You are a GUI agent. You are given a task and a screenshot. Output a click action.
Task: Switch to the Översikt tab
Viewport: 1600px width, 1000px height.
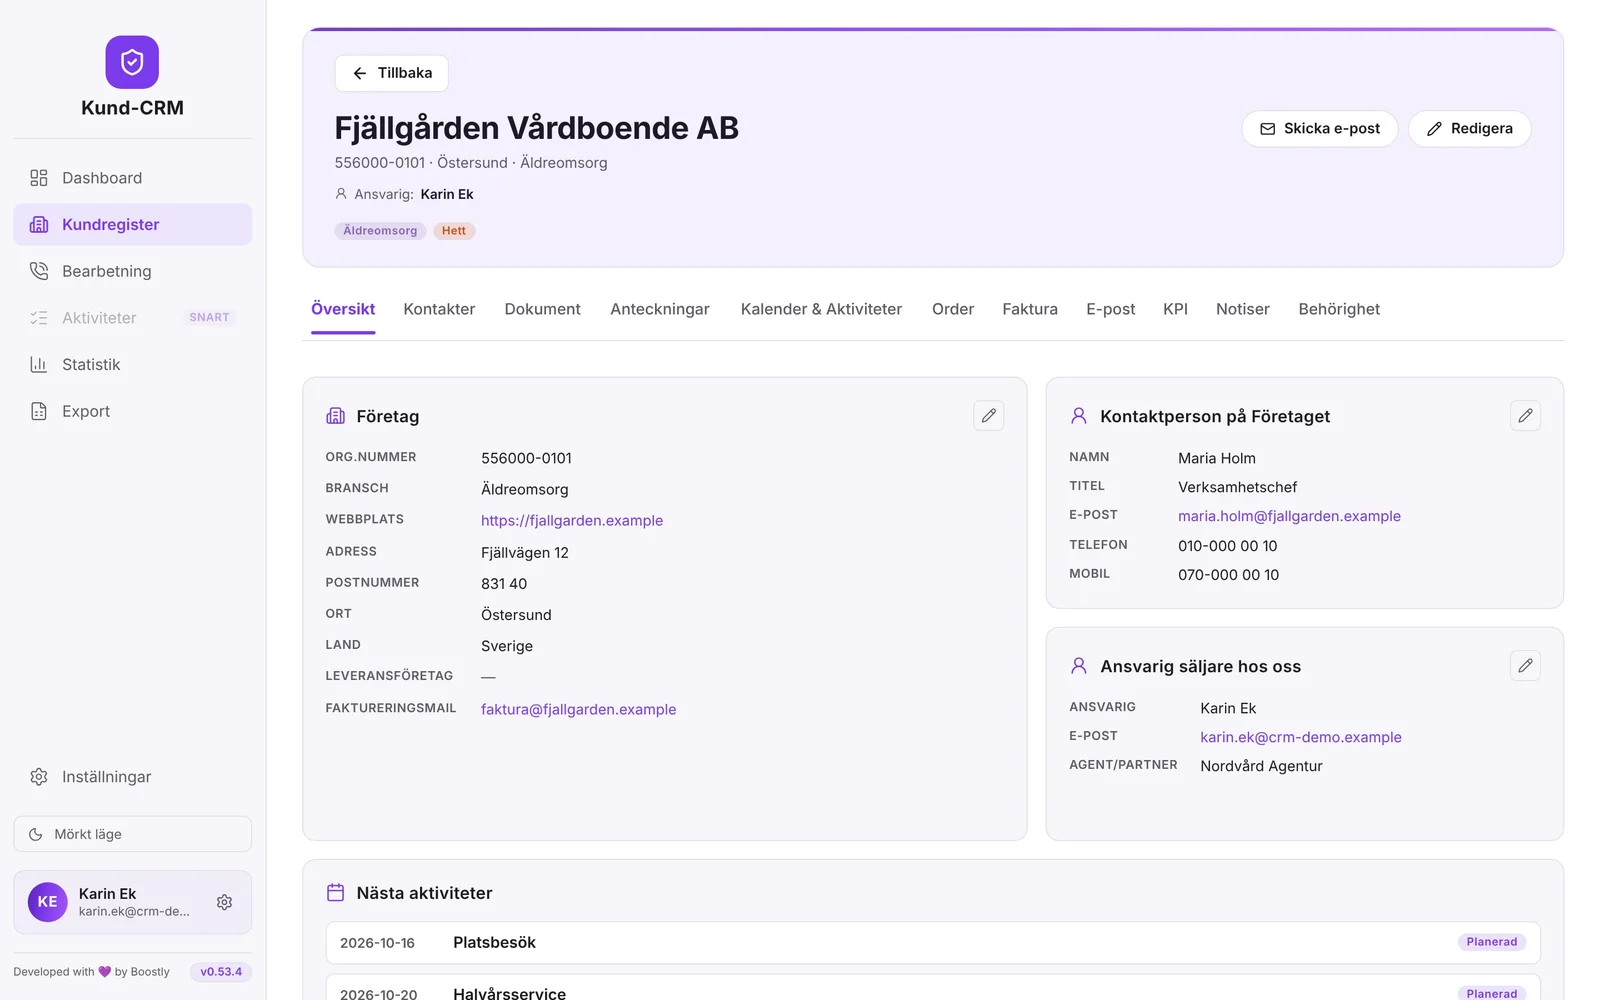pyautogui.click(x=343, y=309)
